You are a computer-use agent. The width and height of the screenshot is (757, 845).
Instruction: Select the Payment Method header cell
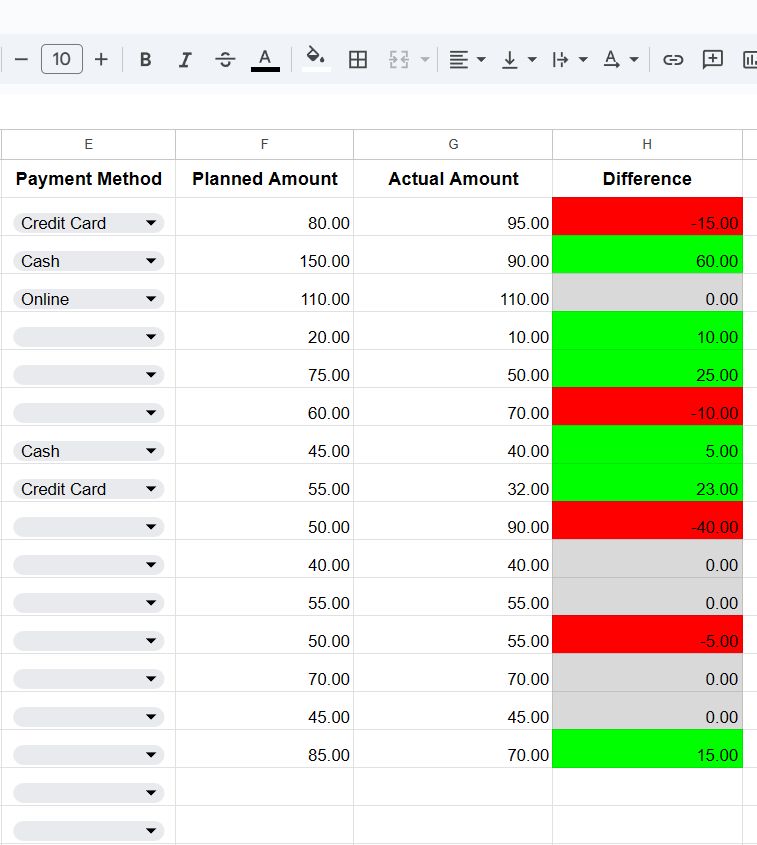point(88,178)
